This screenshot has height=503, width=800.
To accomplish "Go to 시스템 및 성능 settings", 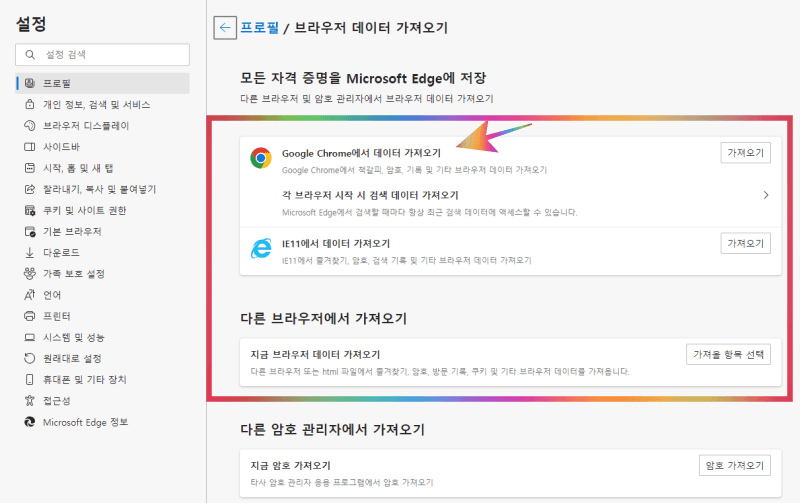I will click(73, 337).
